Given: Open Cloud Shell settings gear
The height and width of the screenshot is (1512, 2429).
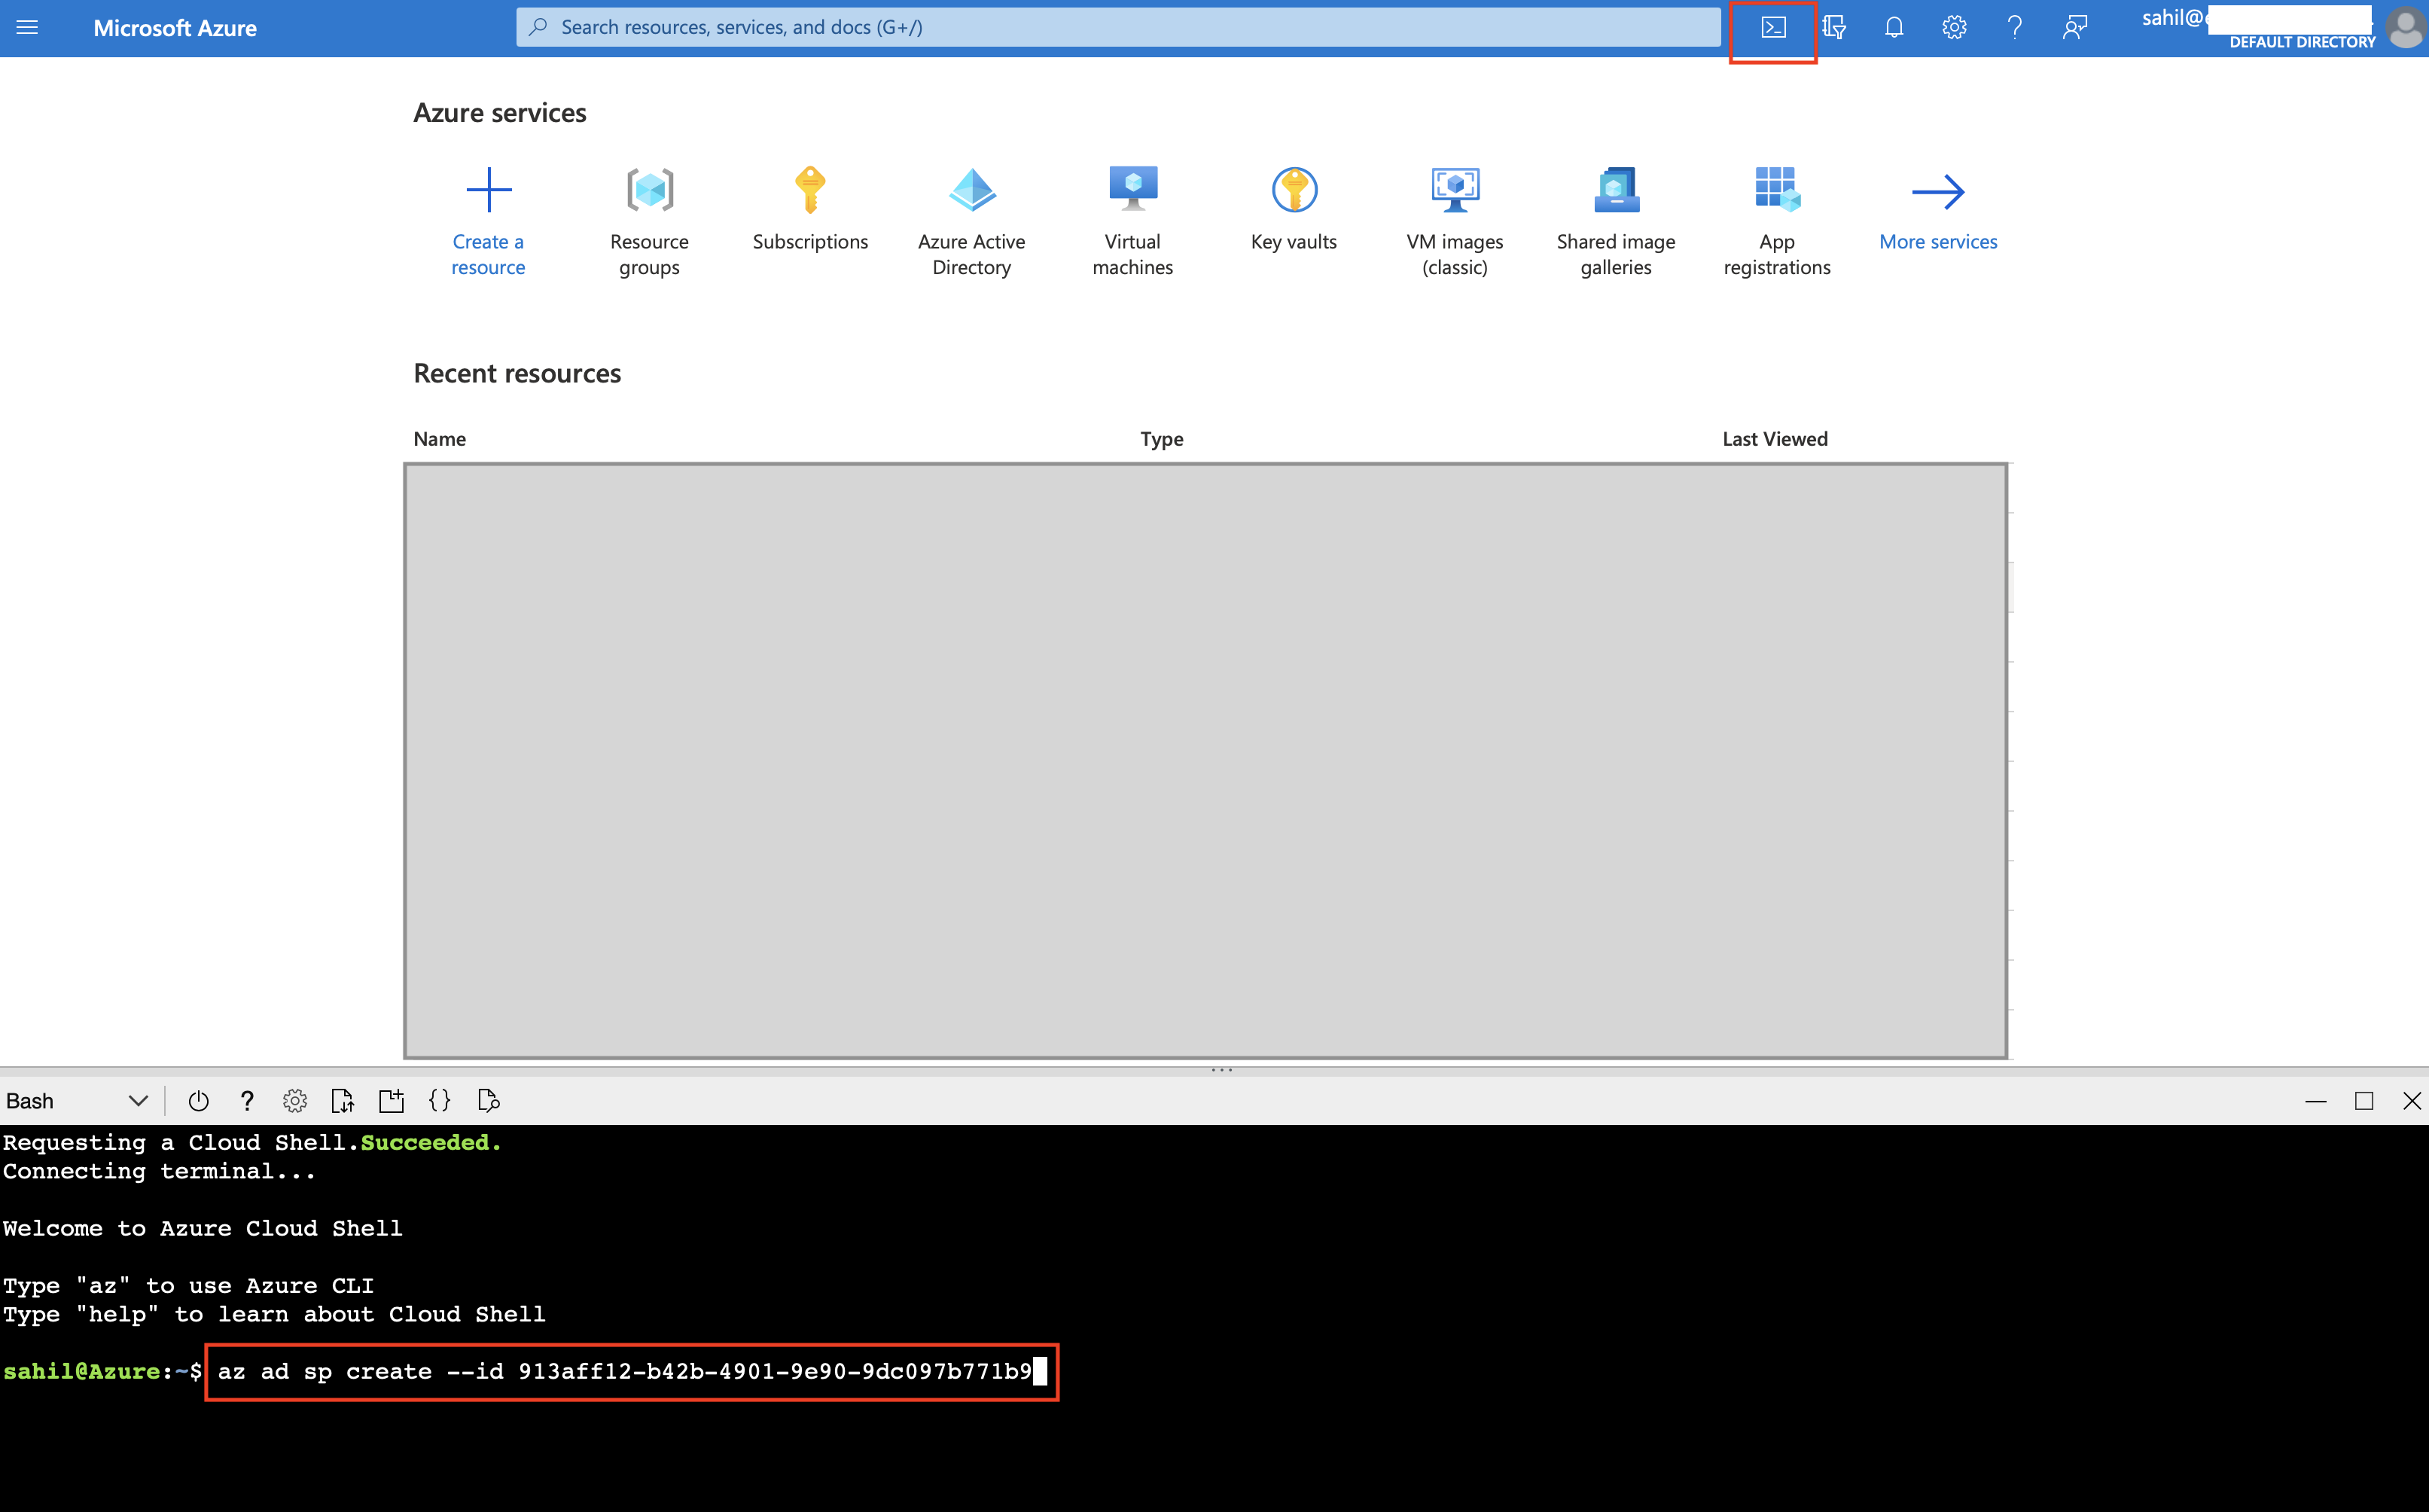Looking at the screenshot, I should tap(295, 1100).
